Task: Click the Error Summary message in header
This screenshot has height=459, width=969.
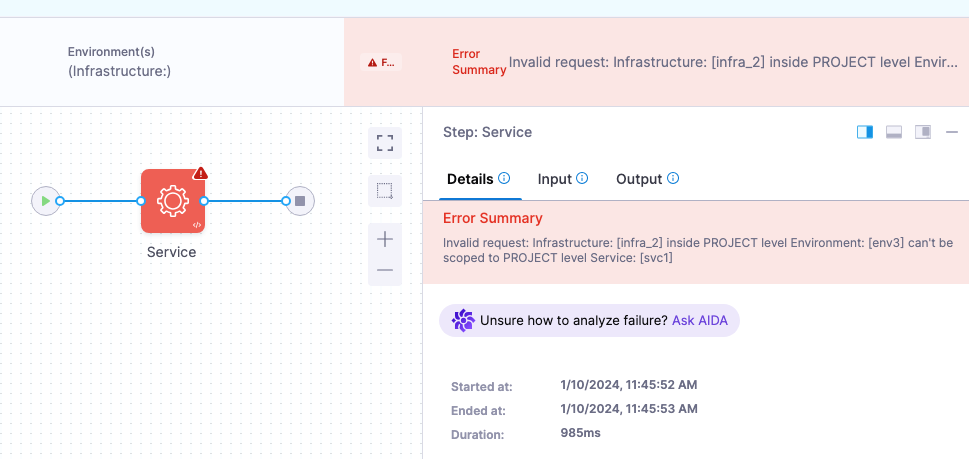Action: pyautogui.click(x=733, y=62)
